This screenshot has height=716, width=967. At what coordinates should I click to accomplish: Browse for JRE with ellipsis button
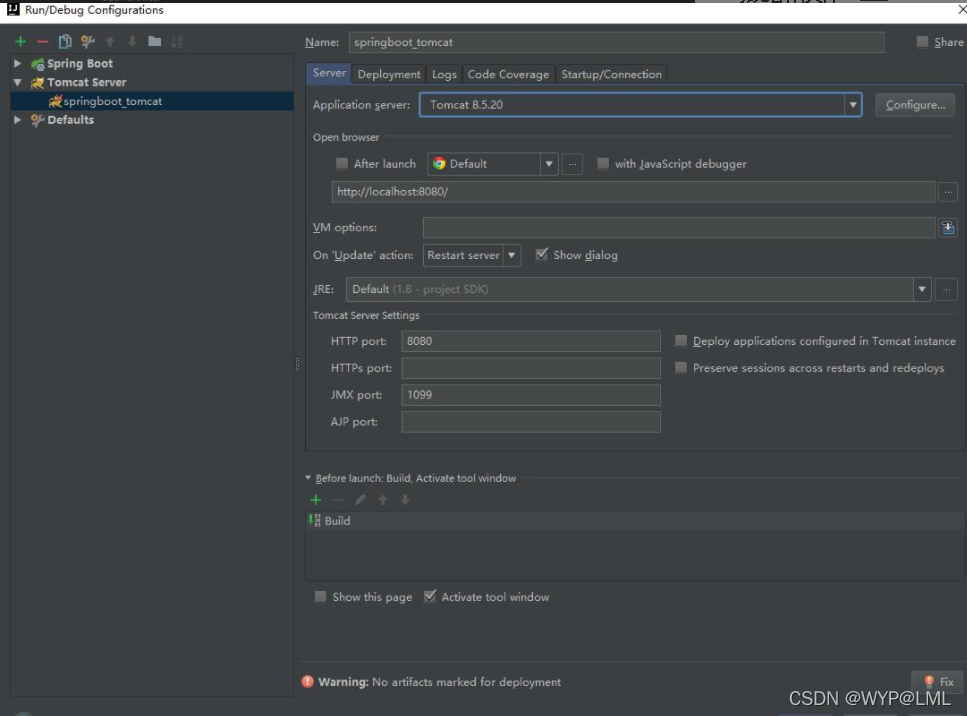coord(946,289)
